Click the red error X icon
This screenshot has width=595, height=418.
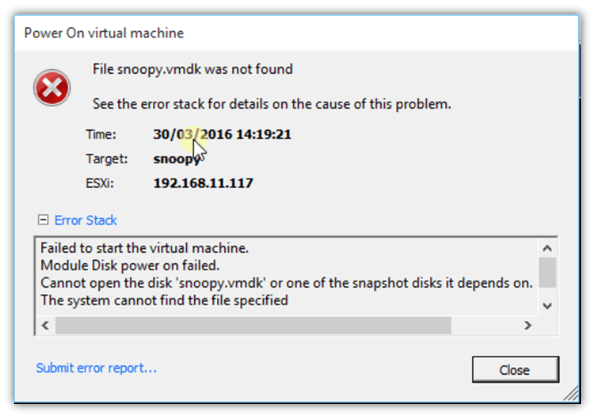[52, 88]
